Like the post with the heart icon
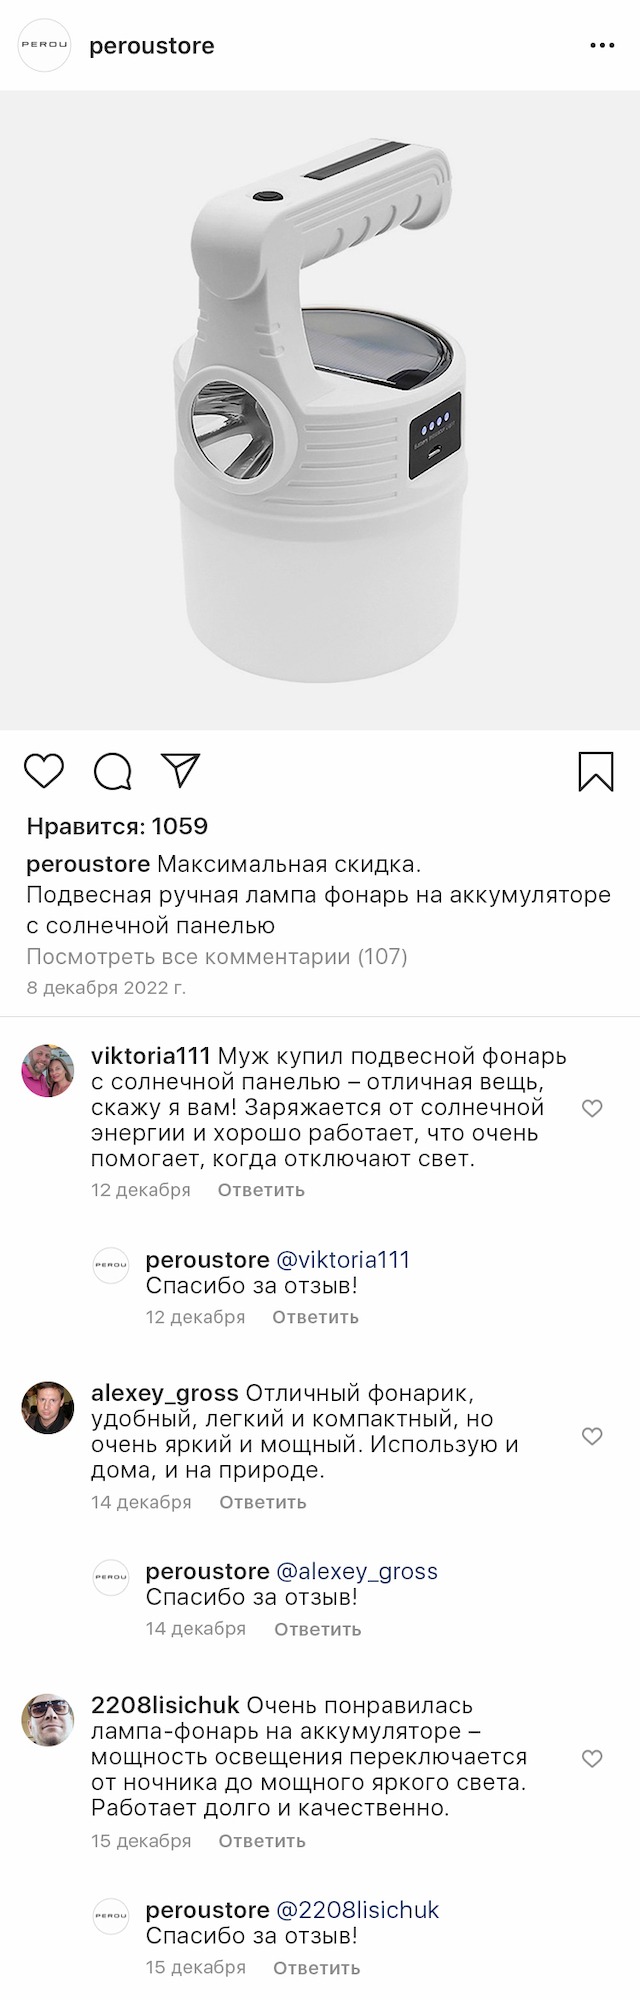The height and width of the screenshot is (2000, 640). pyautogui.click(x=44, y=771)
